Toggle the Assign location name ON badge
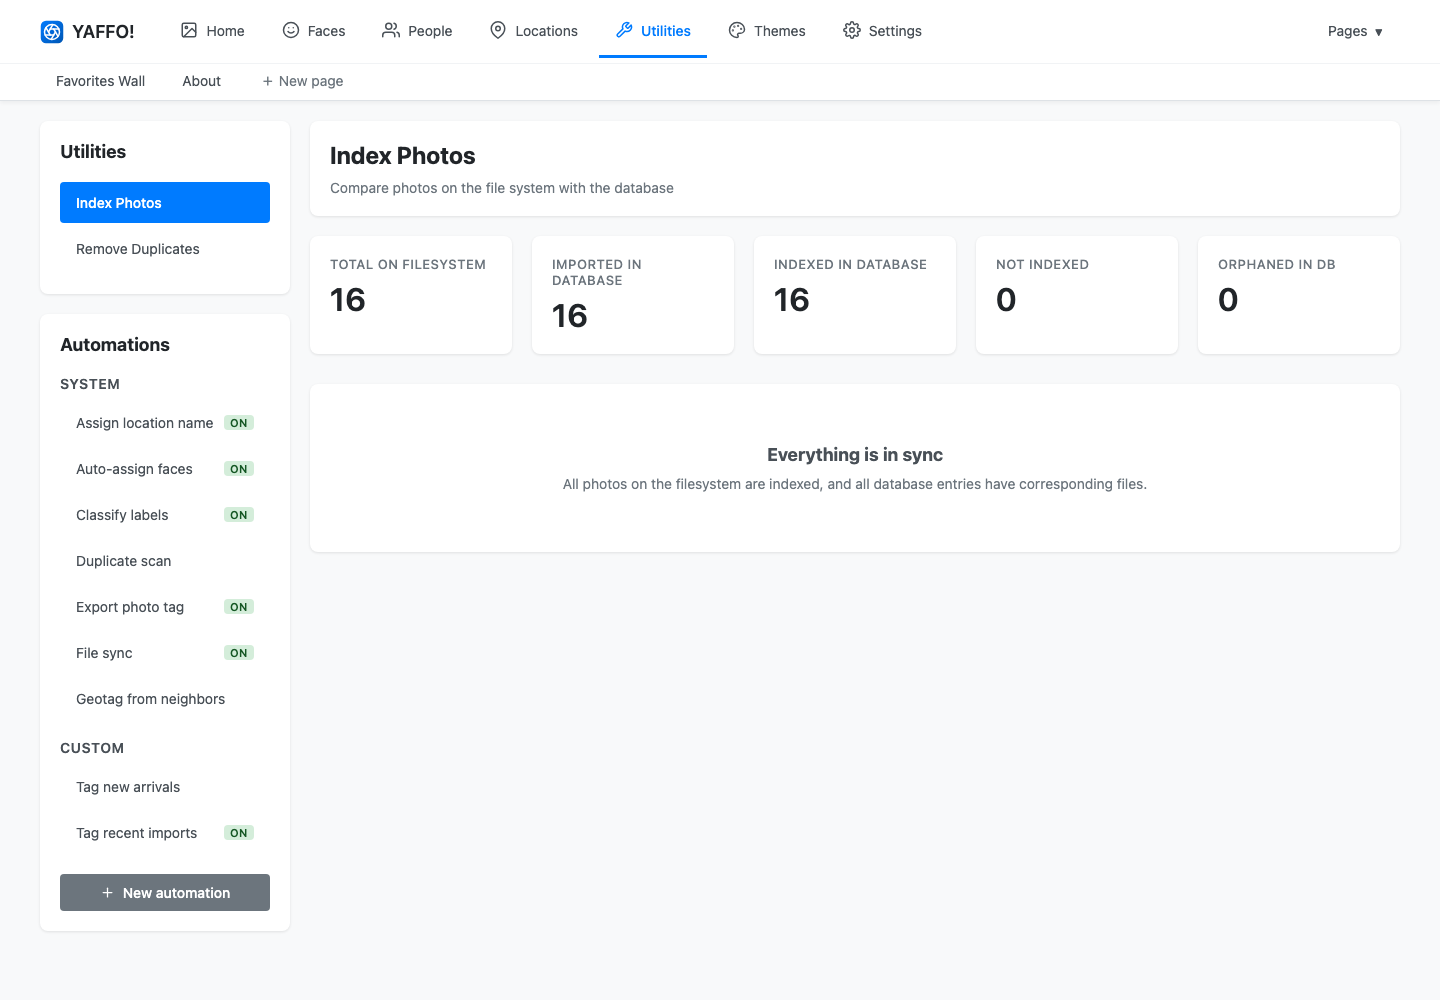The height and width of the screenshot is (1000, 1440). click(x=239, y=423)
